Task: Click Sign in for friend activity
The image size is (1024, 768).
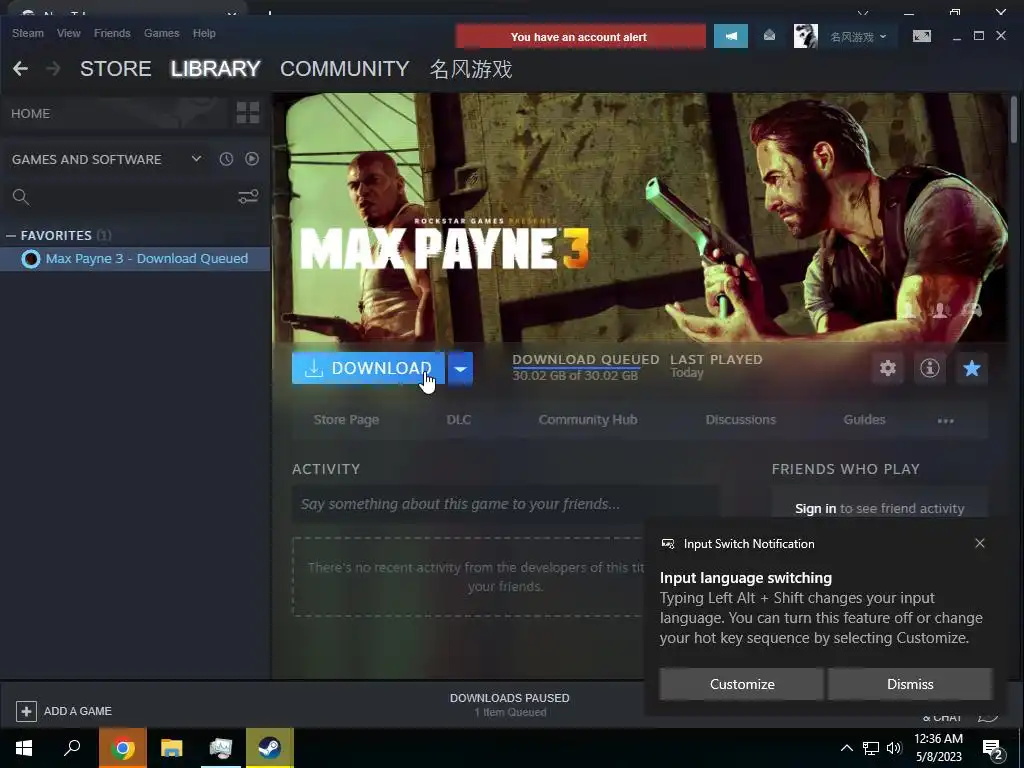Action: [815, 509]
